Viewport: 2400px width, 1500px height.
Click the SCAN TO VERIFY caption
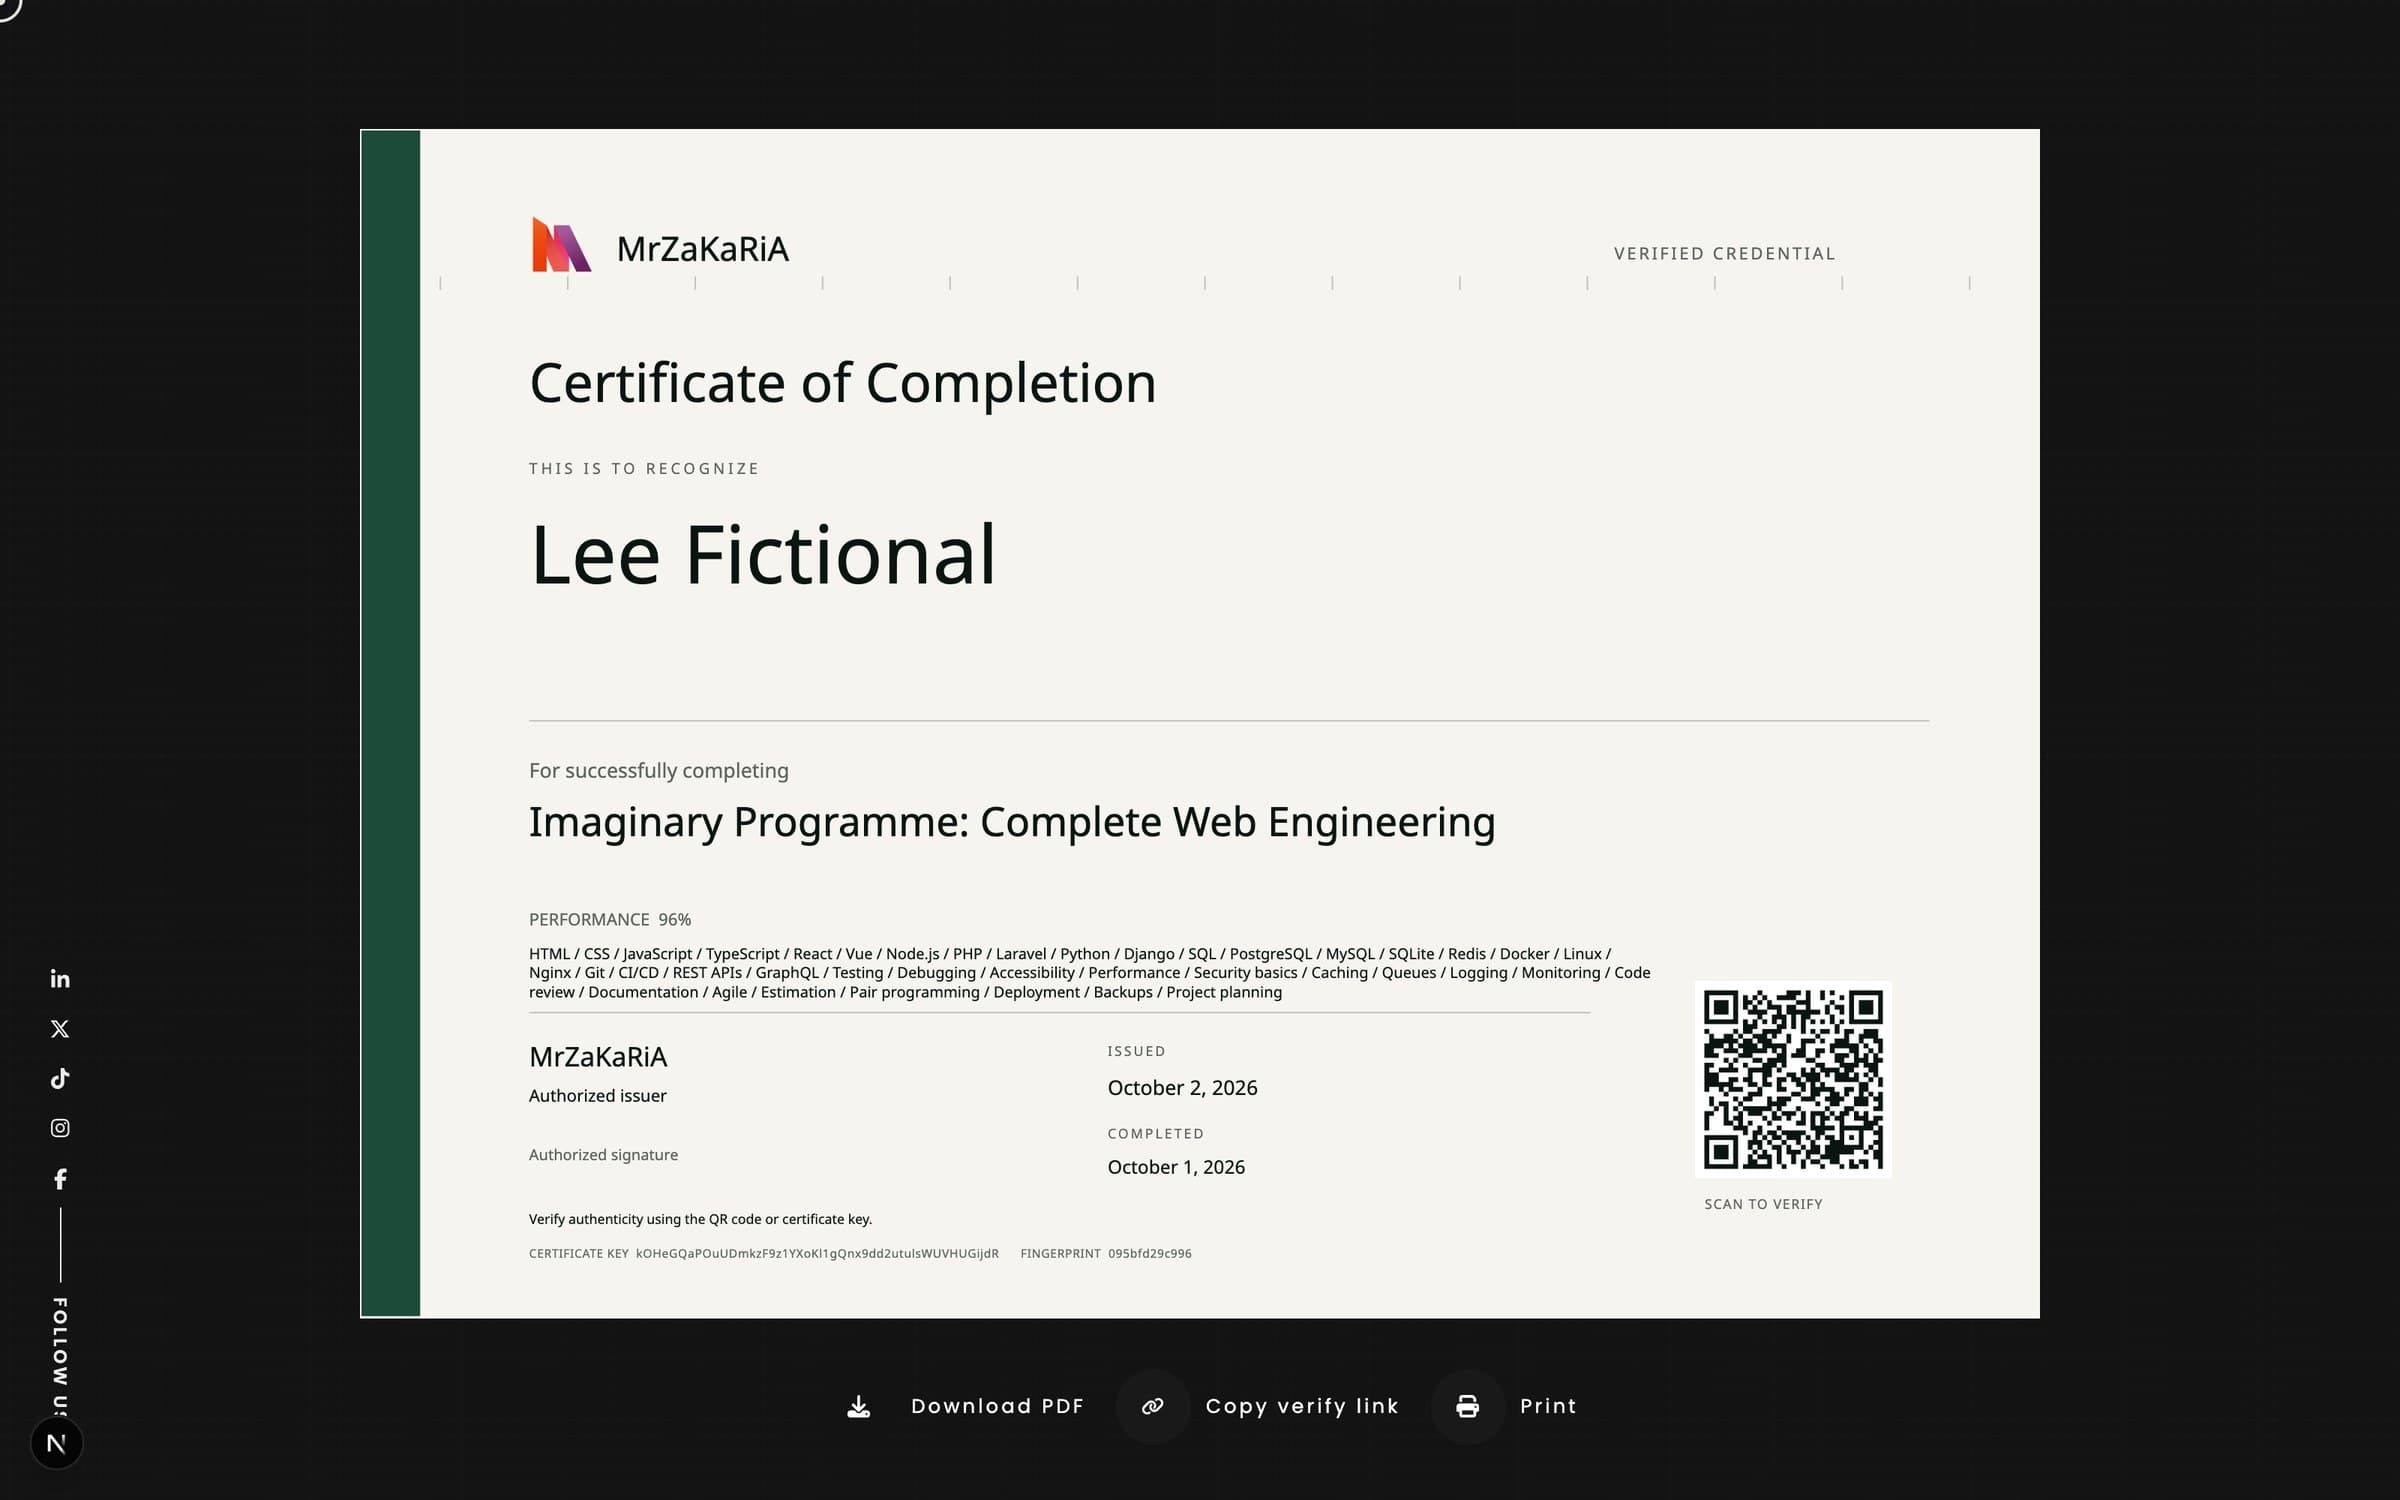[x=1763, y=1204]
